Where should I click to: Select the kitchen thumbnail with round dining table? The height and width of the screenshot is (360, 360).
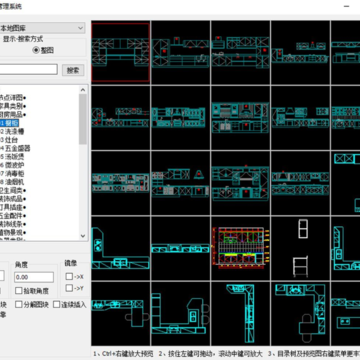tap(300, 313)
